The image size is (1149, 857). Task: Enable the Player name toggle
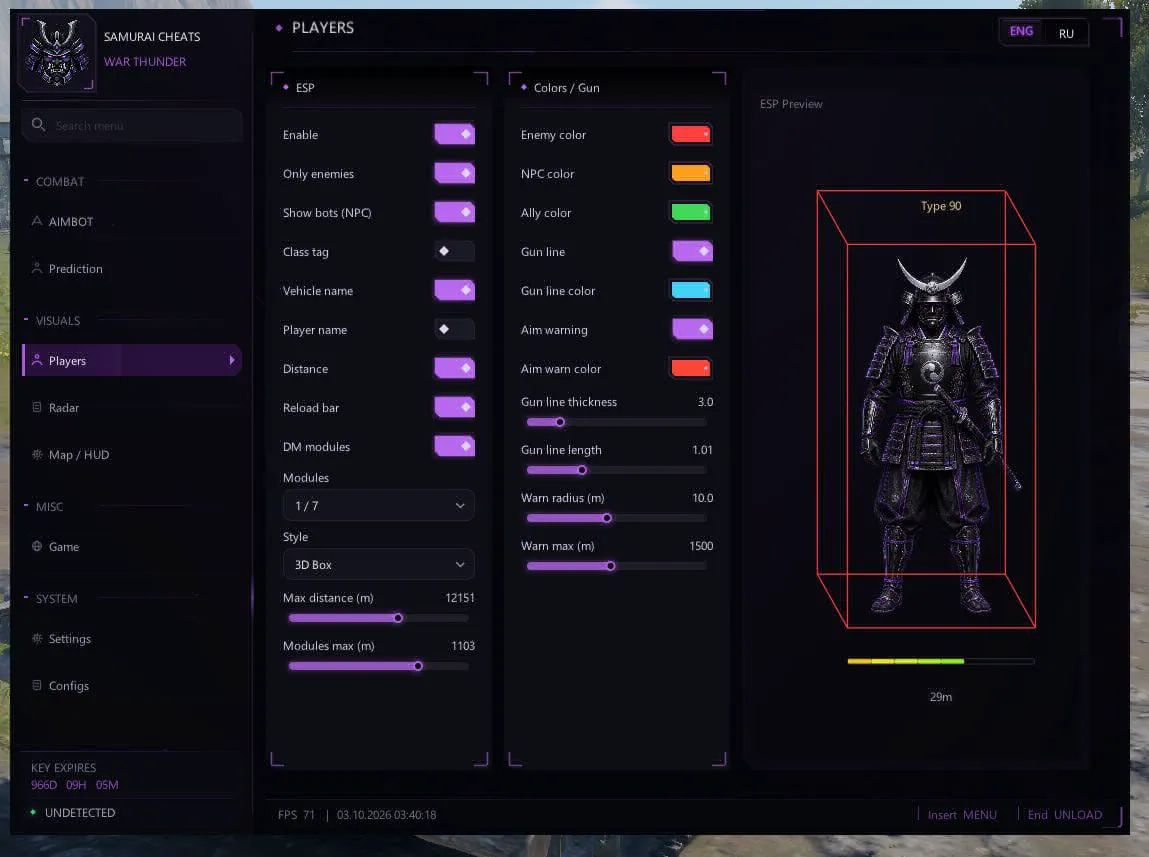[x=454, y=329]
